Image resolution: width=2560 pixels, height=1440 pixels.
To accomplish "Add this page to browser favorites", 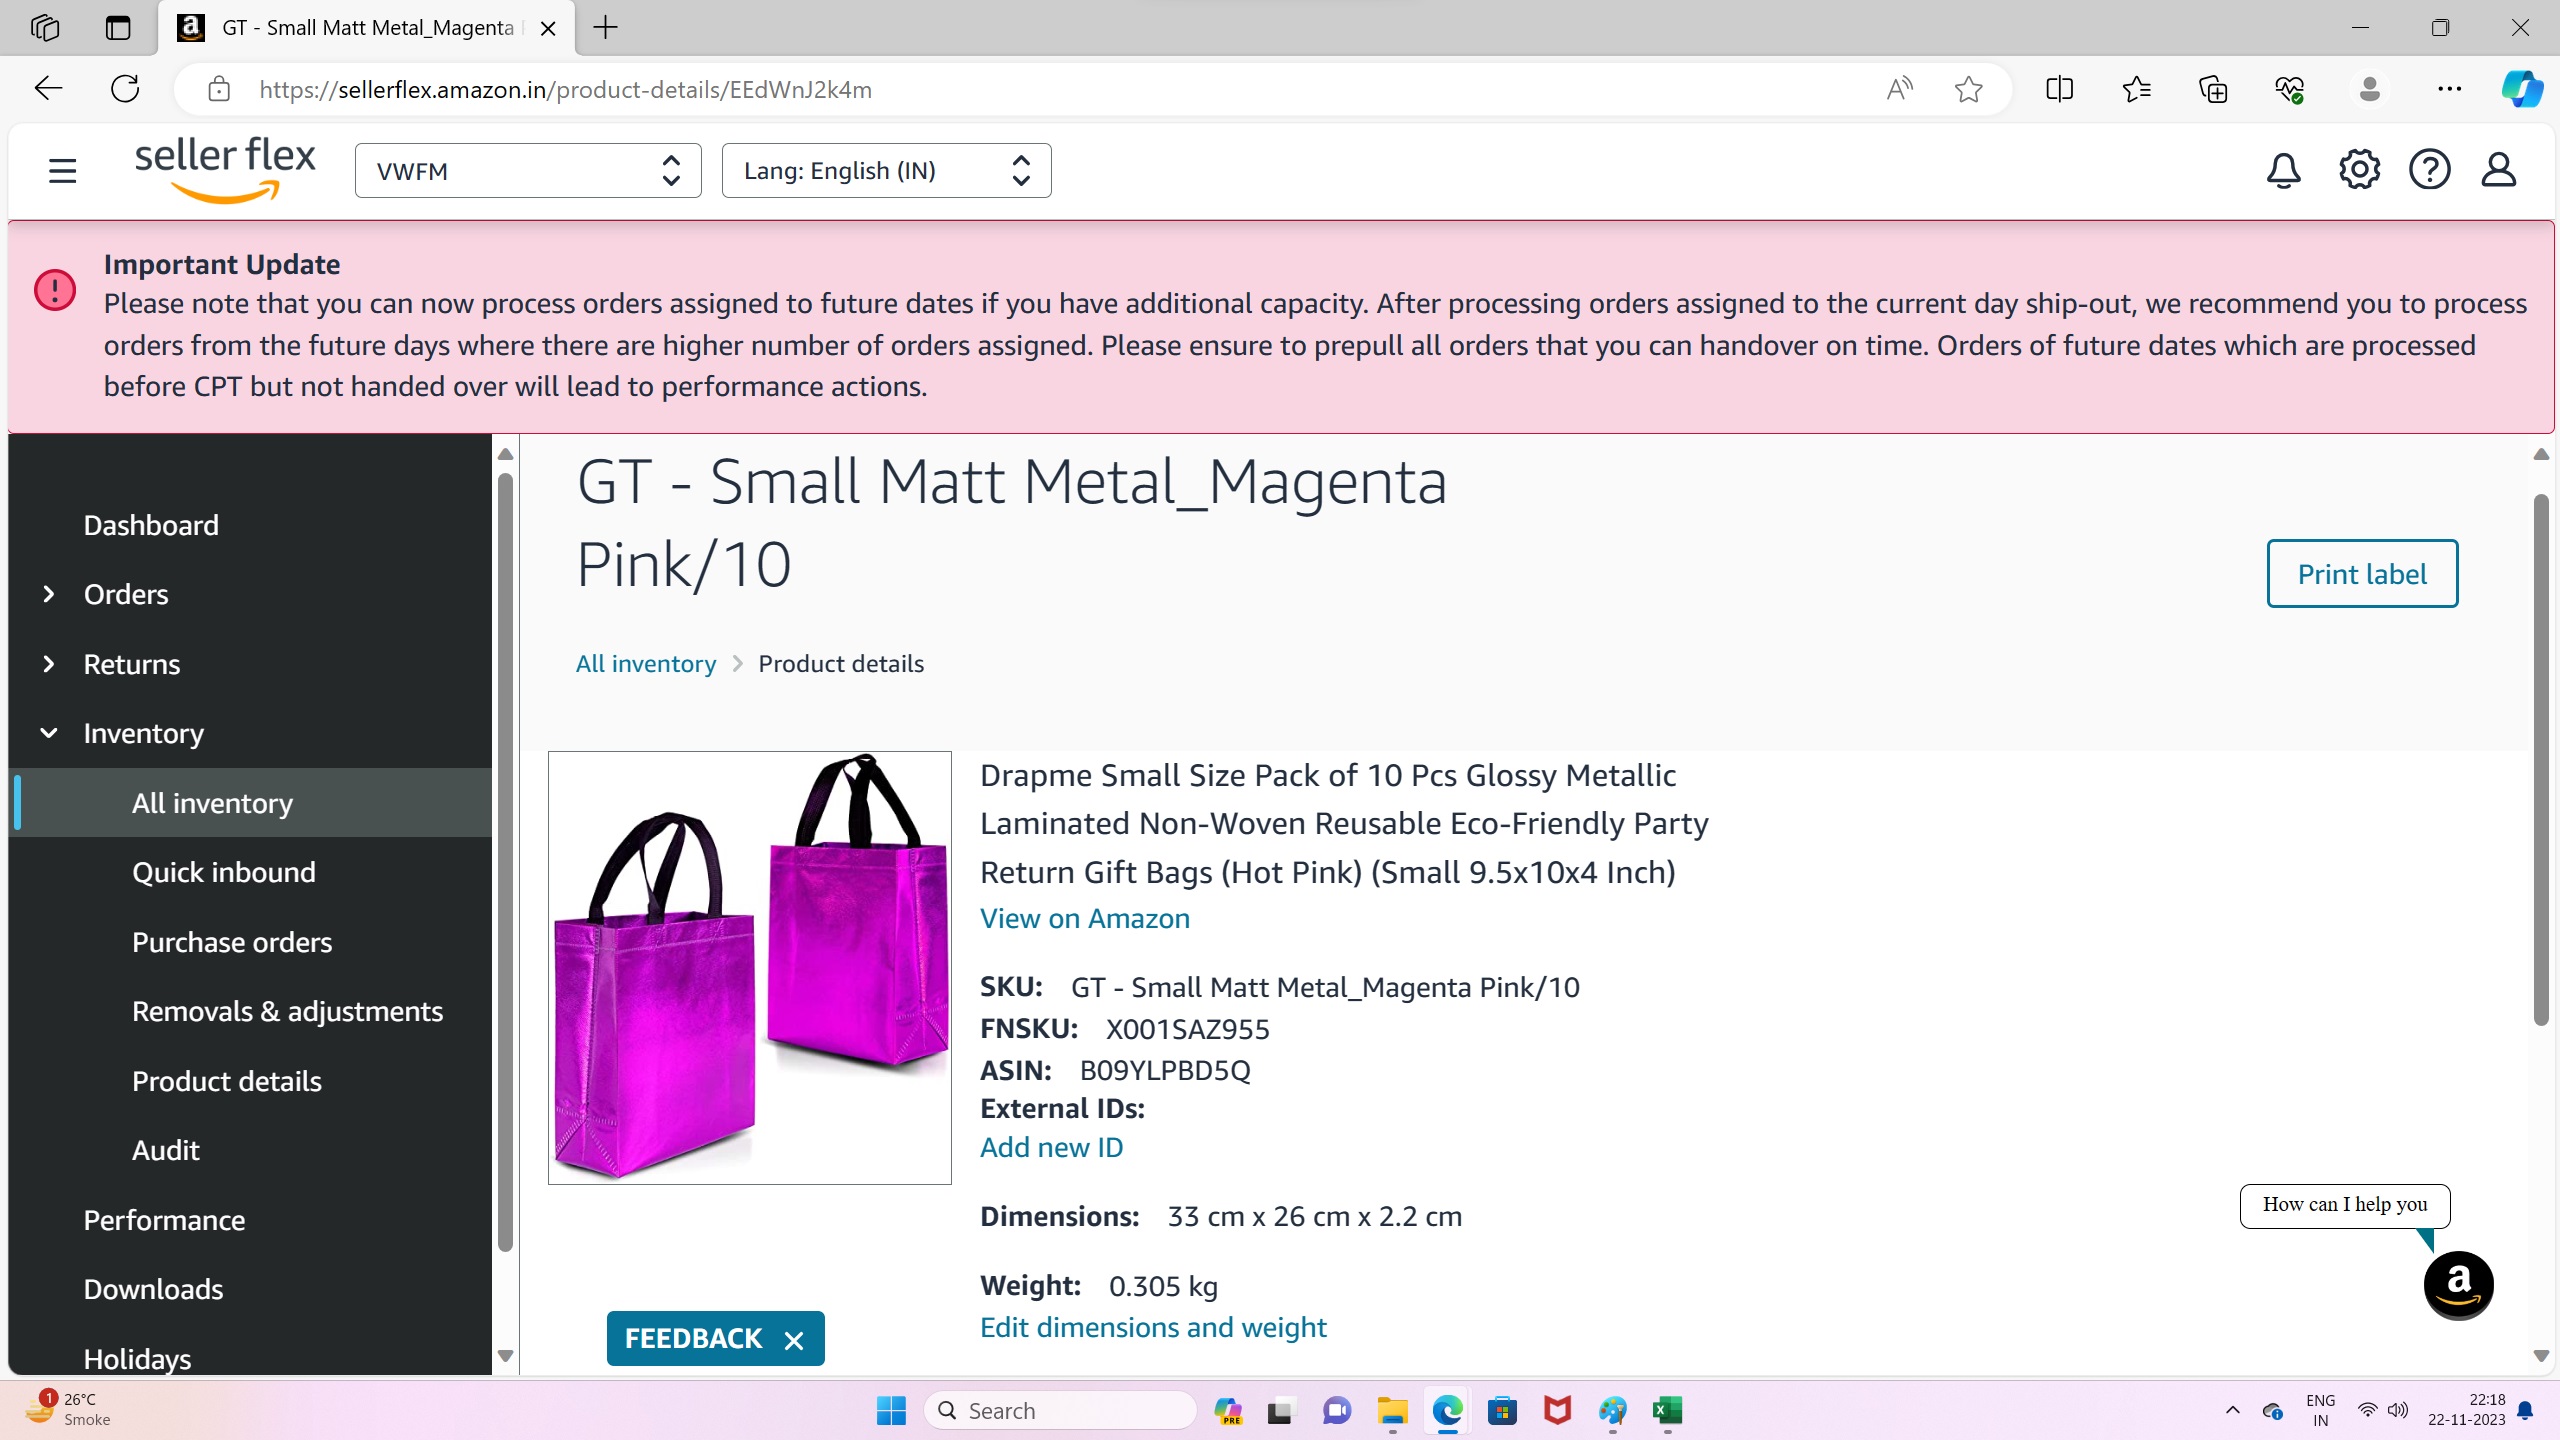I will pos(1968,89).
